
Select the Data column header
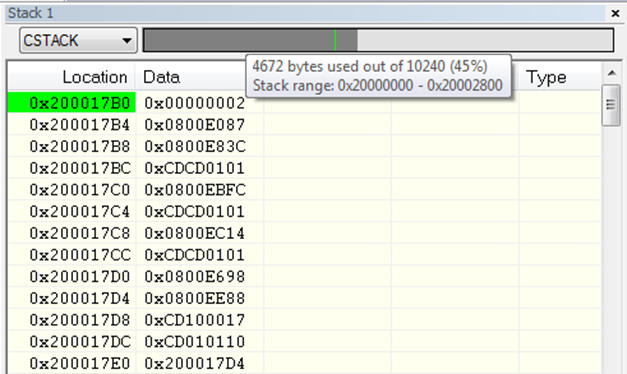162,77
